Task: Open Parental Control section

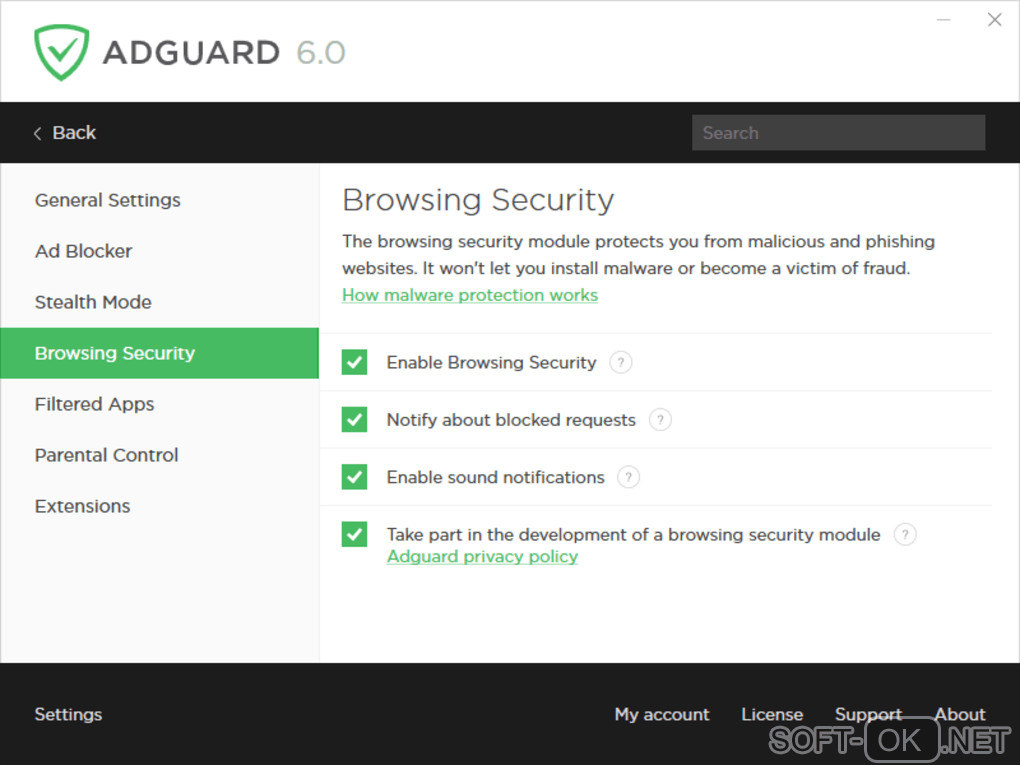Action: (x=107, y=455)
